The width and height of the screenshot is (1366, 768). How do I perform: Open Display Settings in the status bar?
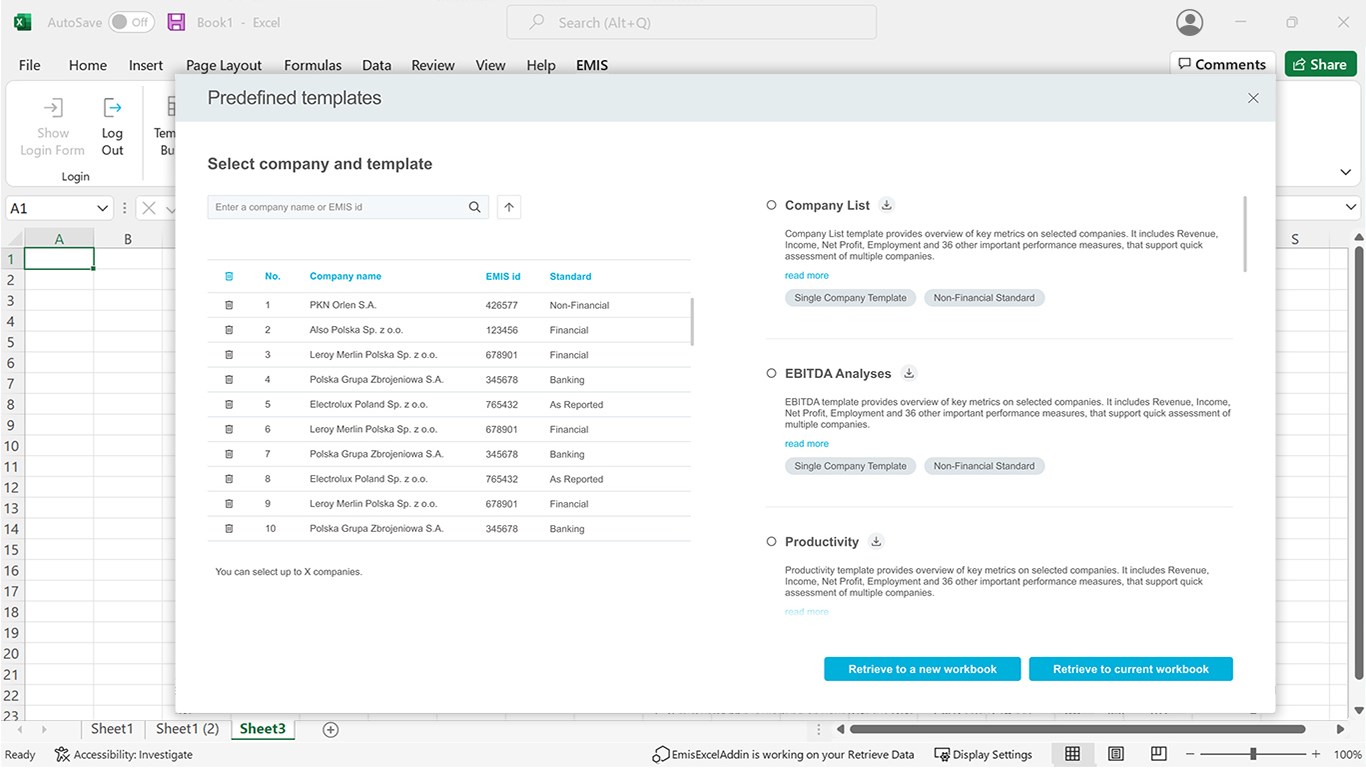[983, 755]
